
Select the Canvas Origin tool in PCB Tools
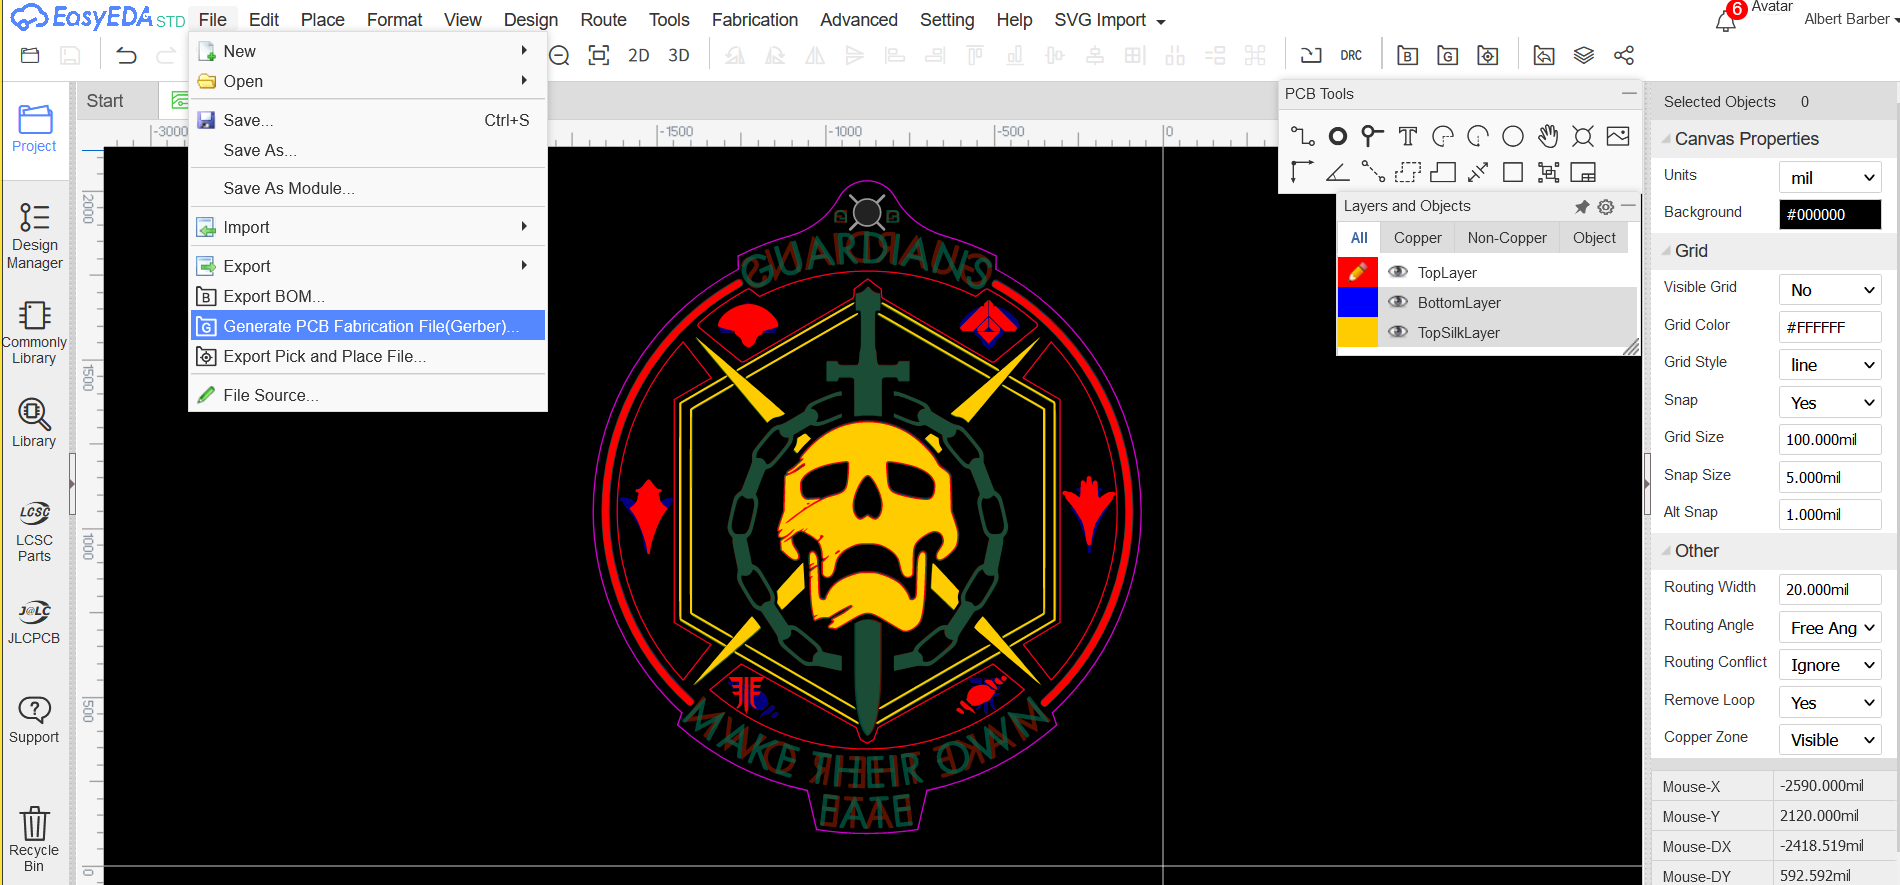1302,172
